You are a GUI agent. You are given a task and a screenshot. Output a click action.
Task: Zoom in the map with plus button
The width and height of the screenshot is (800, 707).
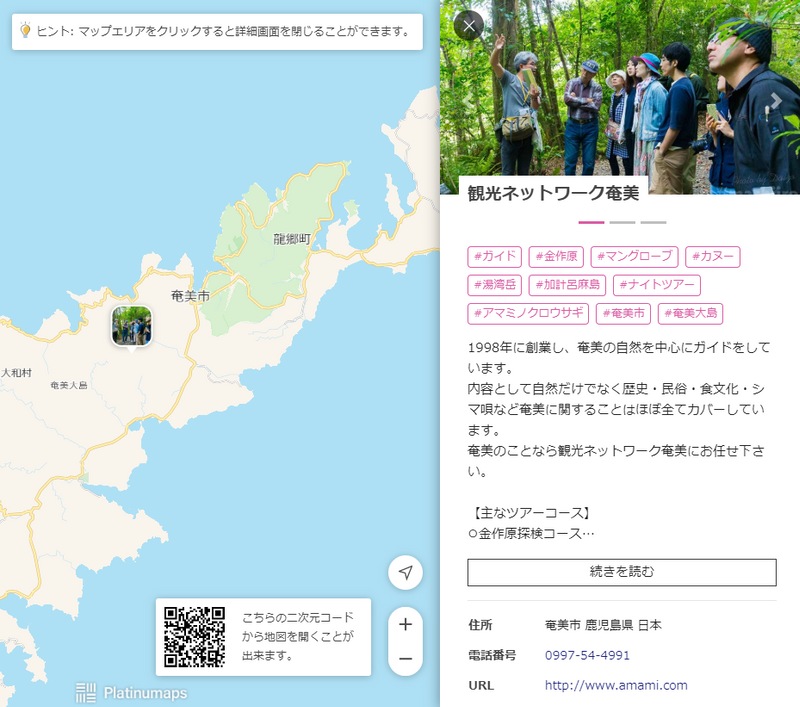tap(405, 624)
